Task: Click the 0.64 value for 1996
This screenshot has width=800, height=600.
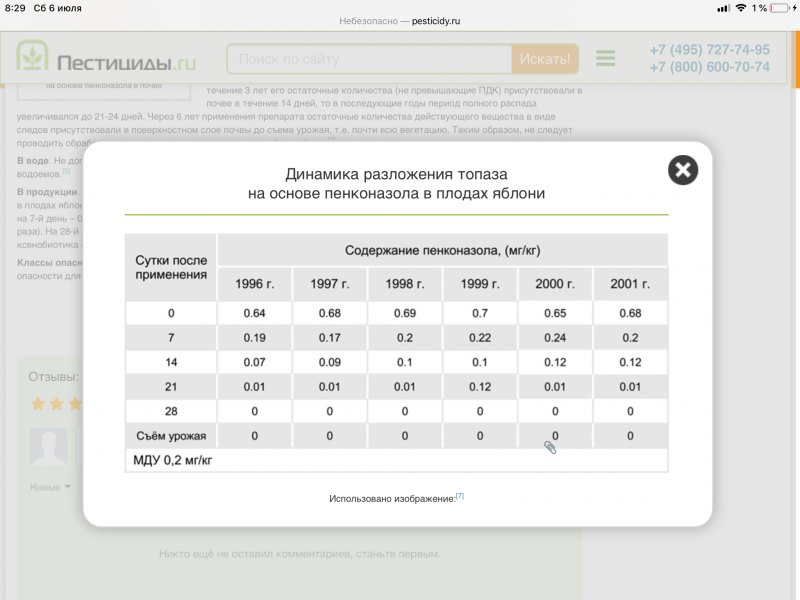Action: tap(254, 313)
